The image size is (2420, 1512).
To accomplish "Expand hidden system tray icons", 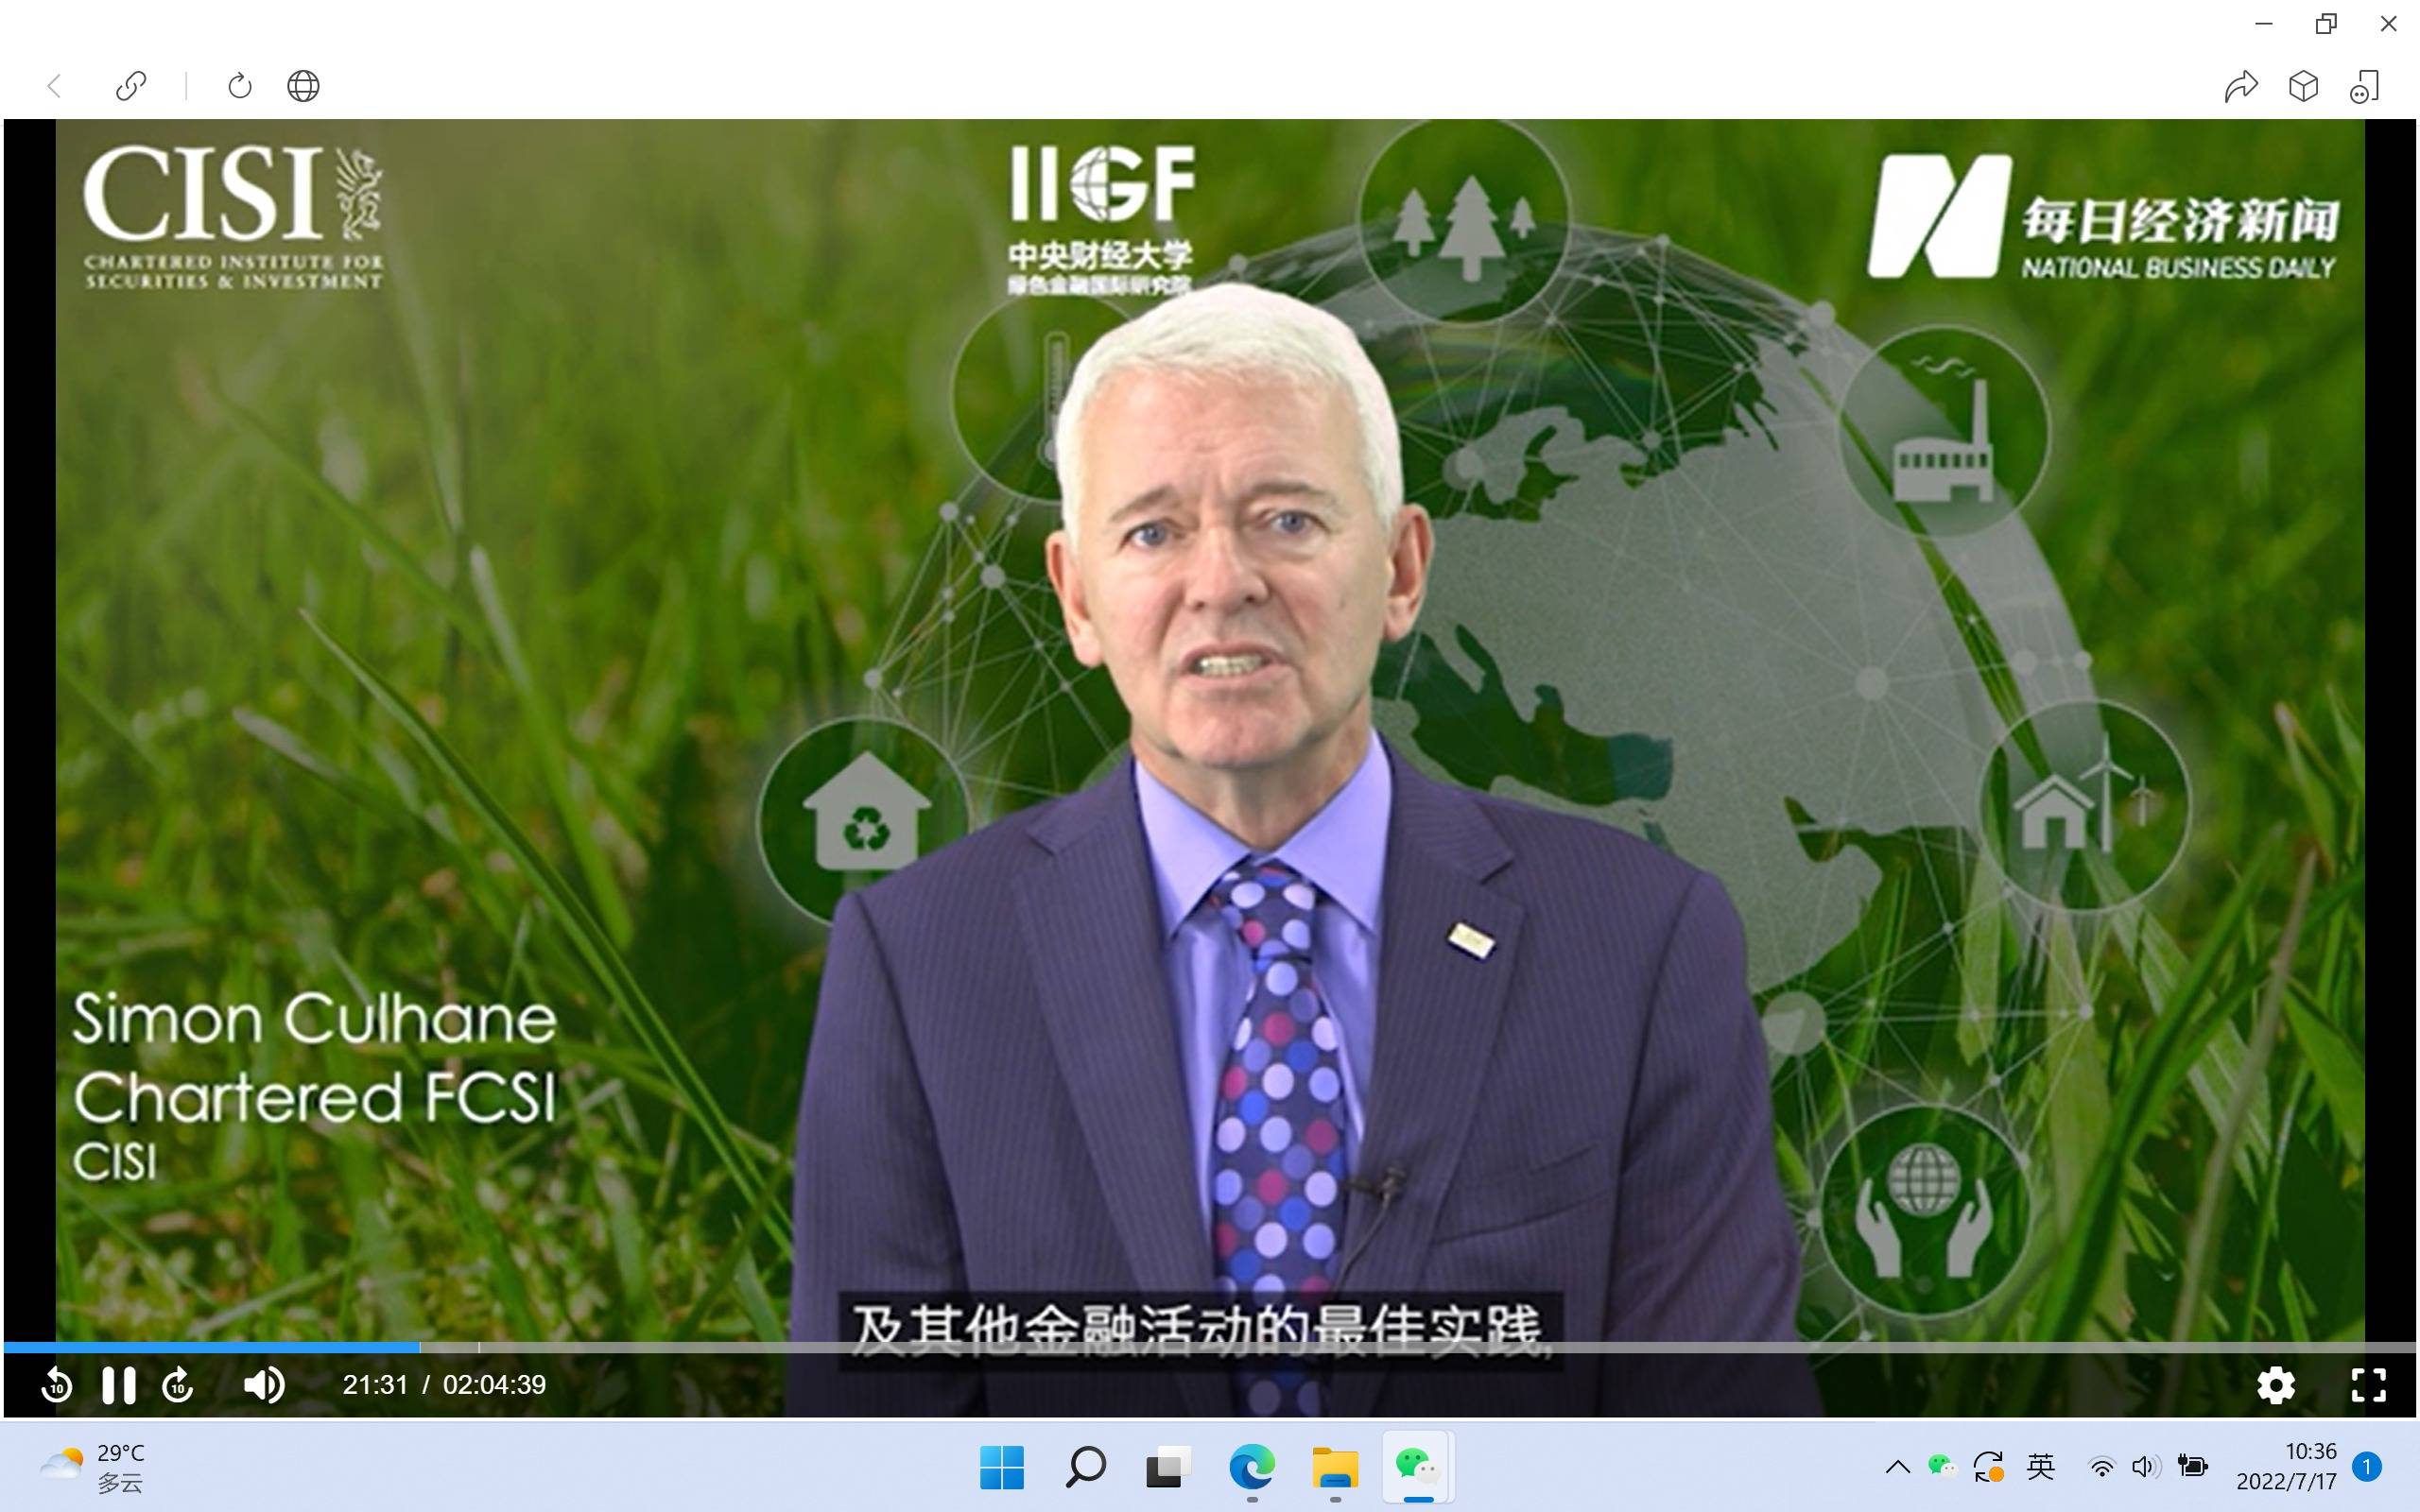I will tap(1897, 1467).
